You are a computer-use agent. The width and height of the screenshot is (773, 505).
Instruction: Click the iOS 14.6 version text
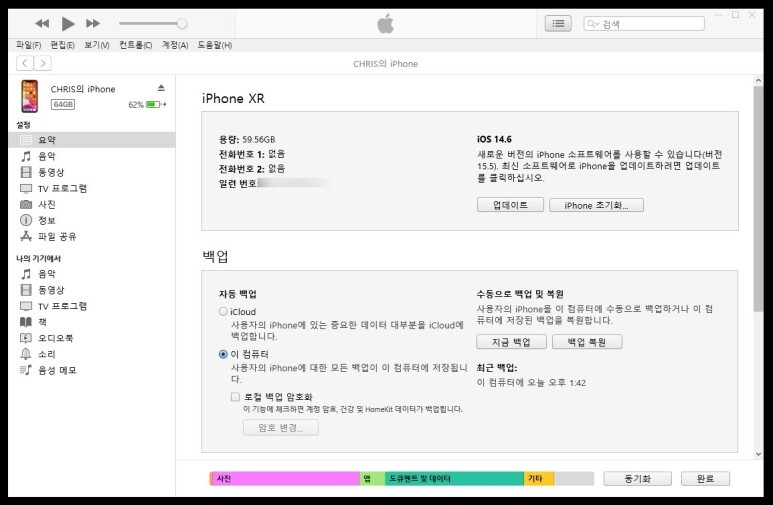click(494, 139)
